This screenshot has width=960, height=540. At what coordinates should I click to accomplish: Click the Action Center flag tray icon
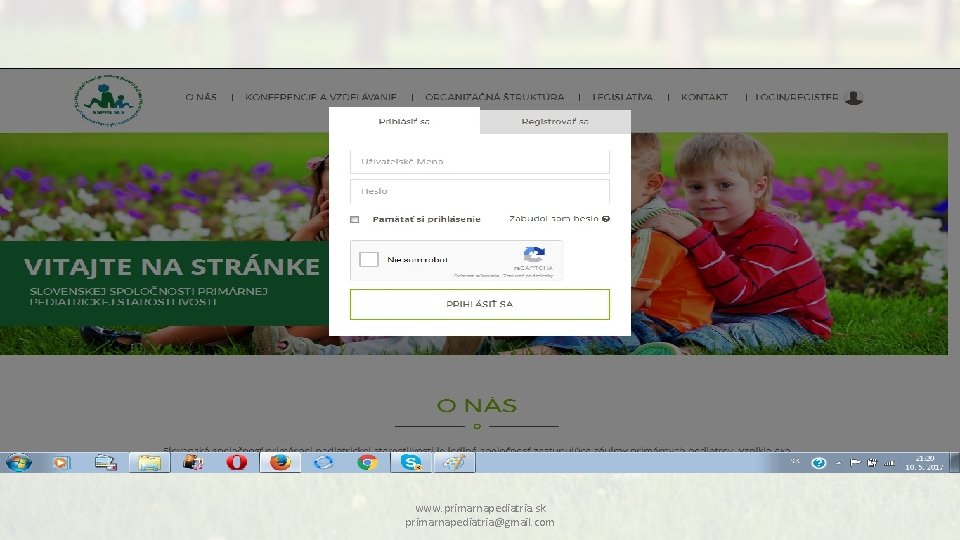click(x=855, y=463)
